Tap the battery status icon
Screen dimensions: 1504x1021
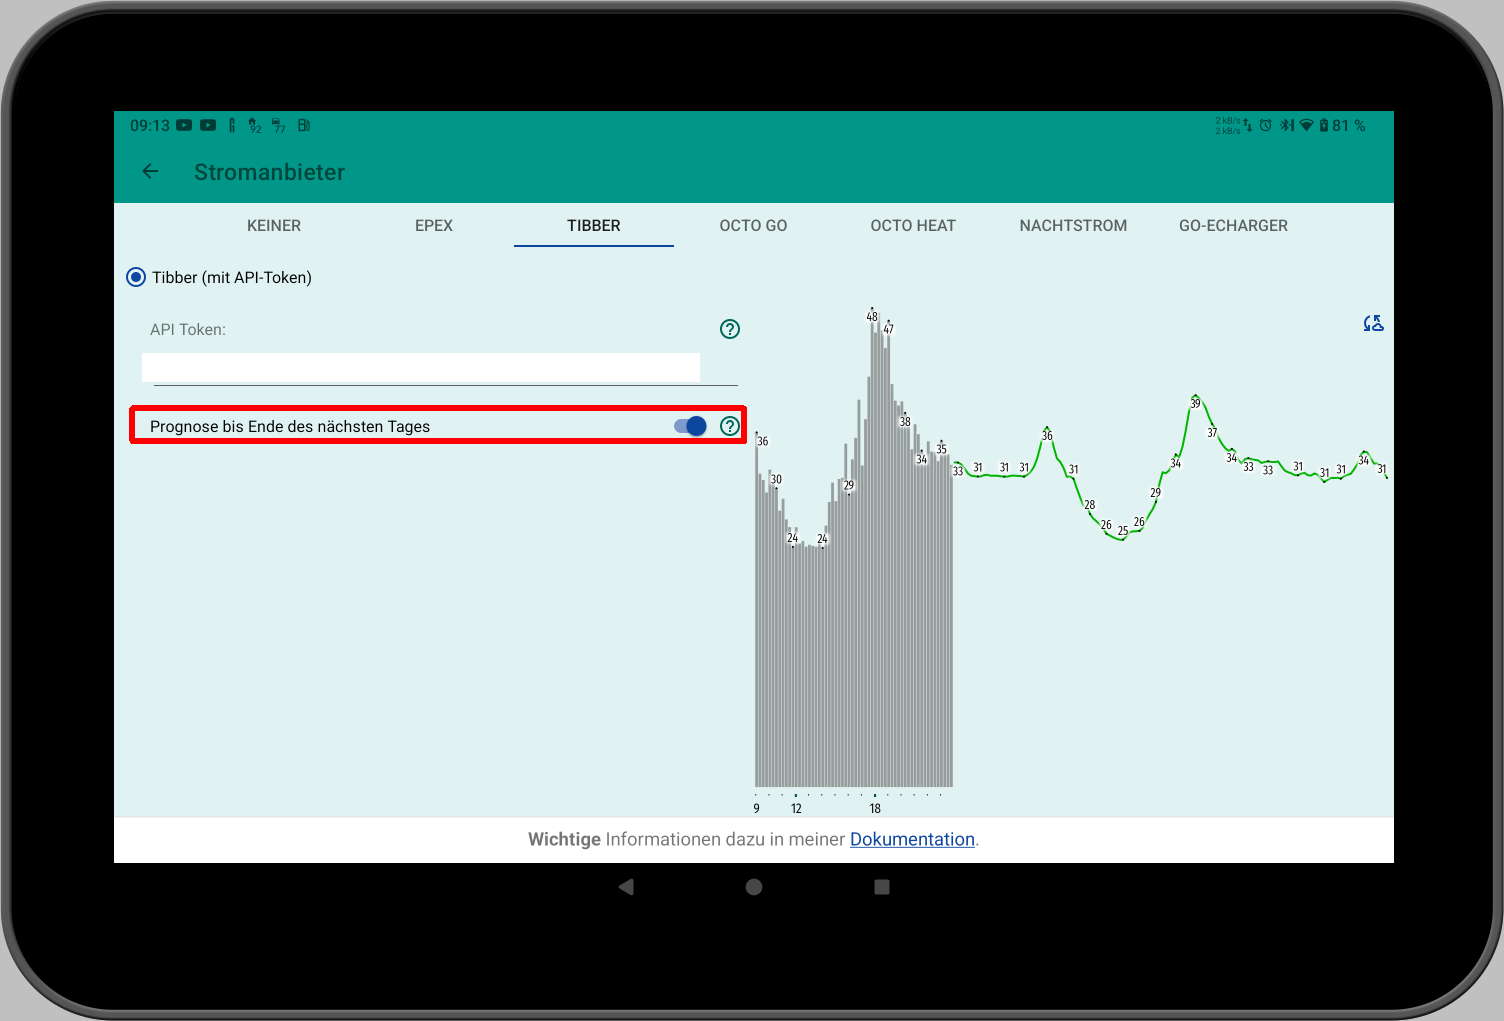click(1324, 125)
